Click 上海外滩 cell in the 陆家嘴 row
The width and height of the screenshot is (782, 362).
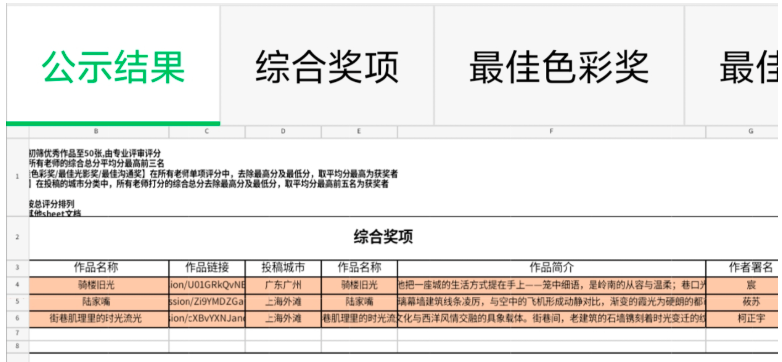click(283, 302)
